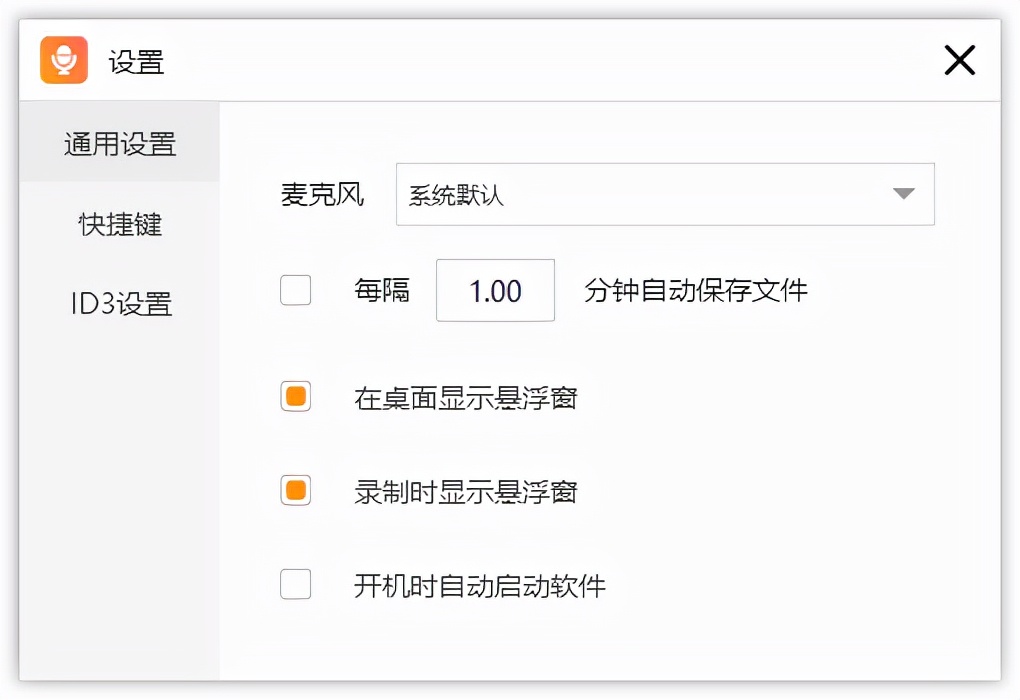Disable 录制时显示悬浮窗 option
Image resolution: width=1020 pixels, height=700 pixels.
(x=296, y=492)
